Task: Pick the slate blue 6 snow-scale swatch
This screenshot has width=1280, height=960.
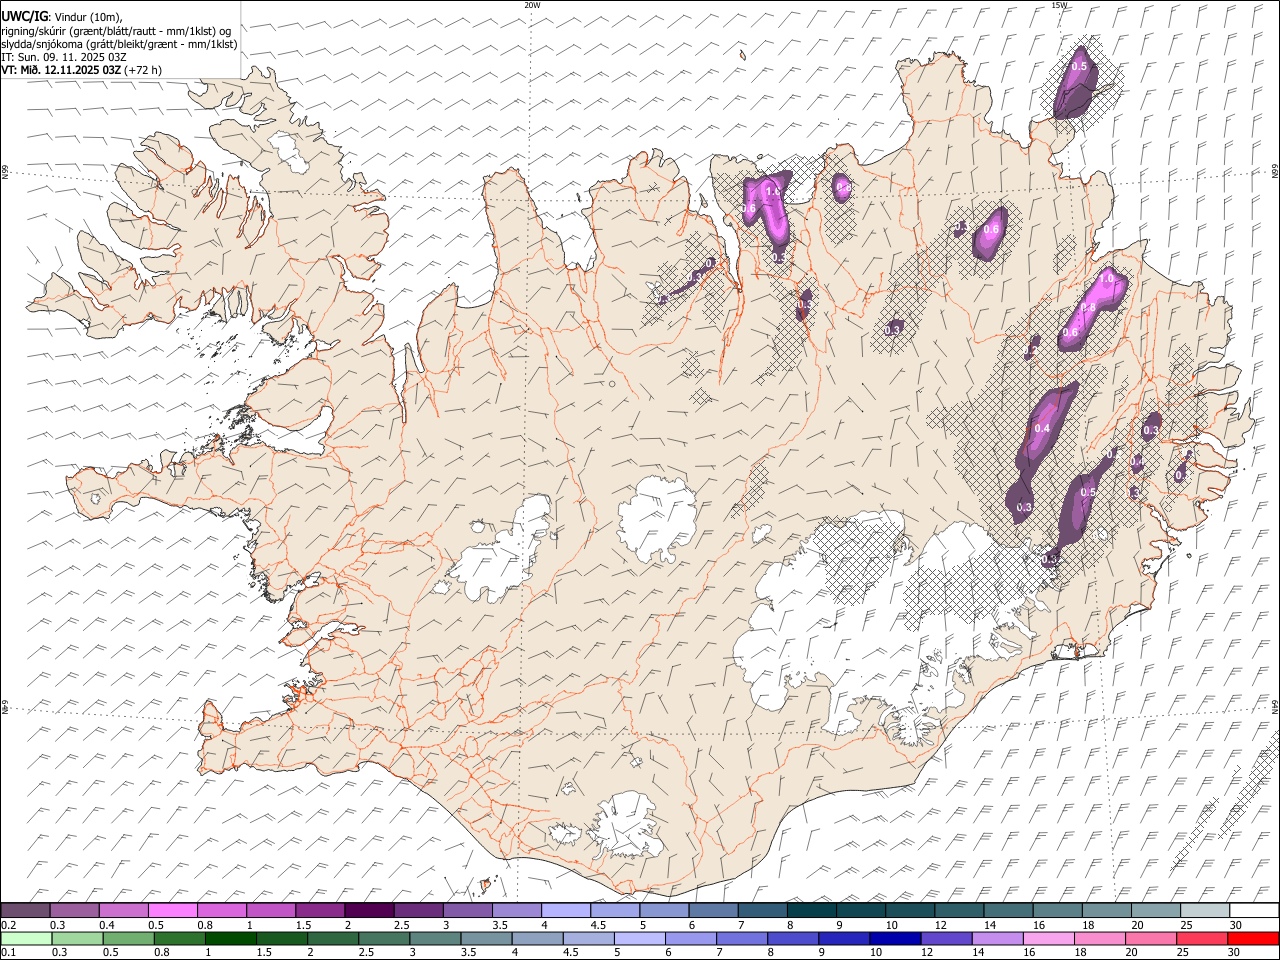Action: click(713, 911)
